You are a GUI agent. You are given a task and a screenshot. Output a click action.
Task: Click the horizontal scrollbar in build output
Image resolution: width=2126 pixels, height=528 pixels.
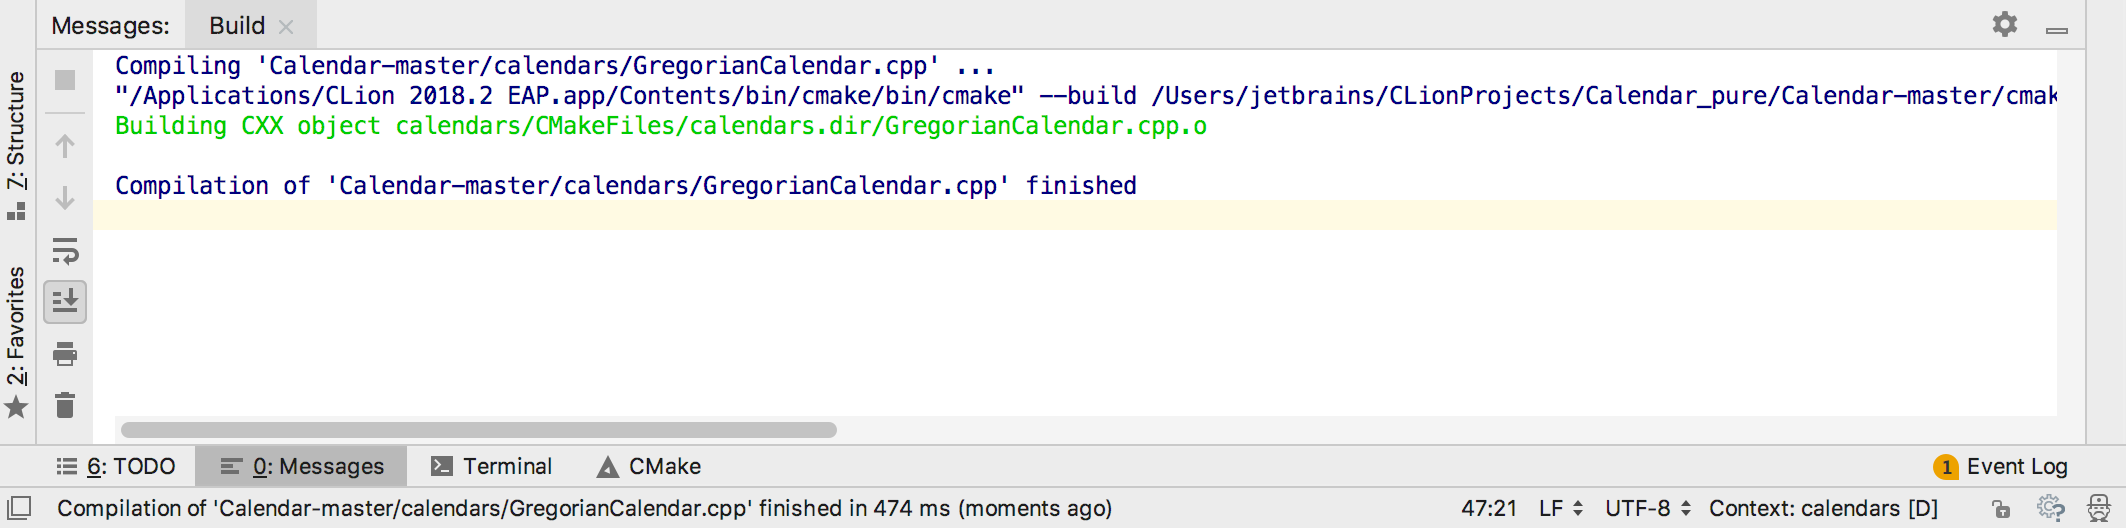point(478,430)
